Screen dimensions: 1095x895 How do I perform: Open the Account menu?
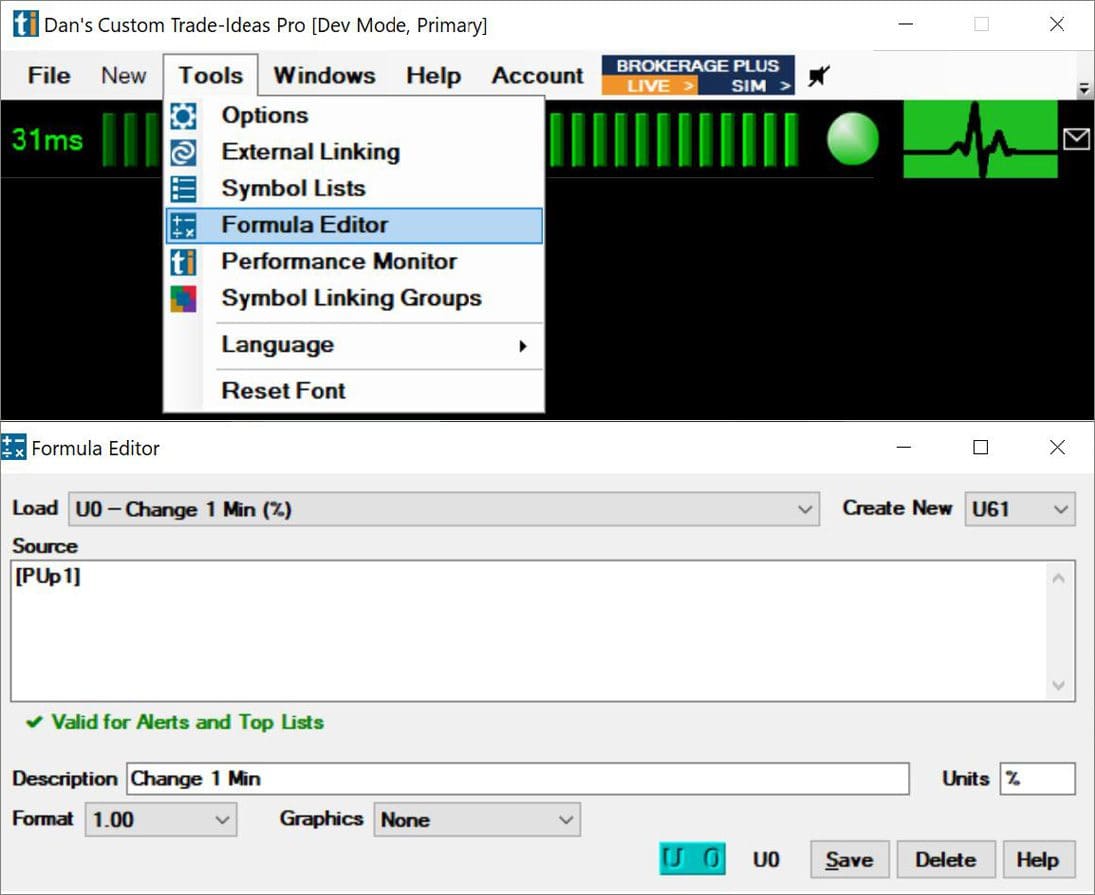(537, 75)
